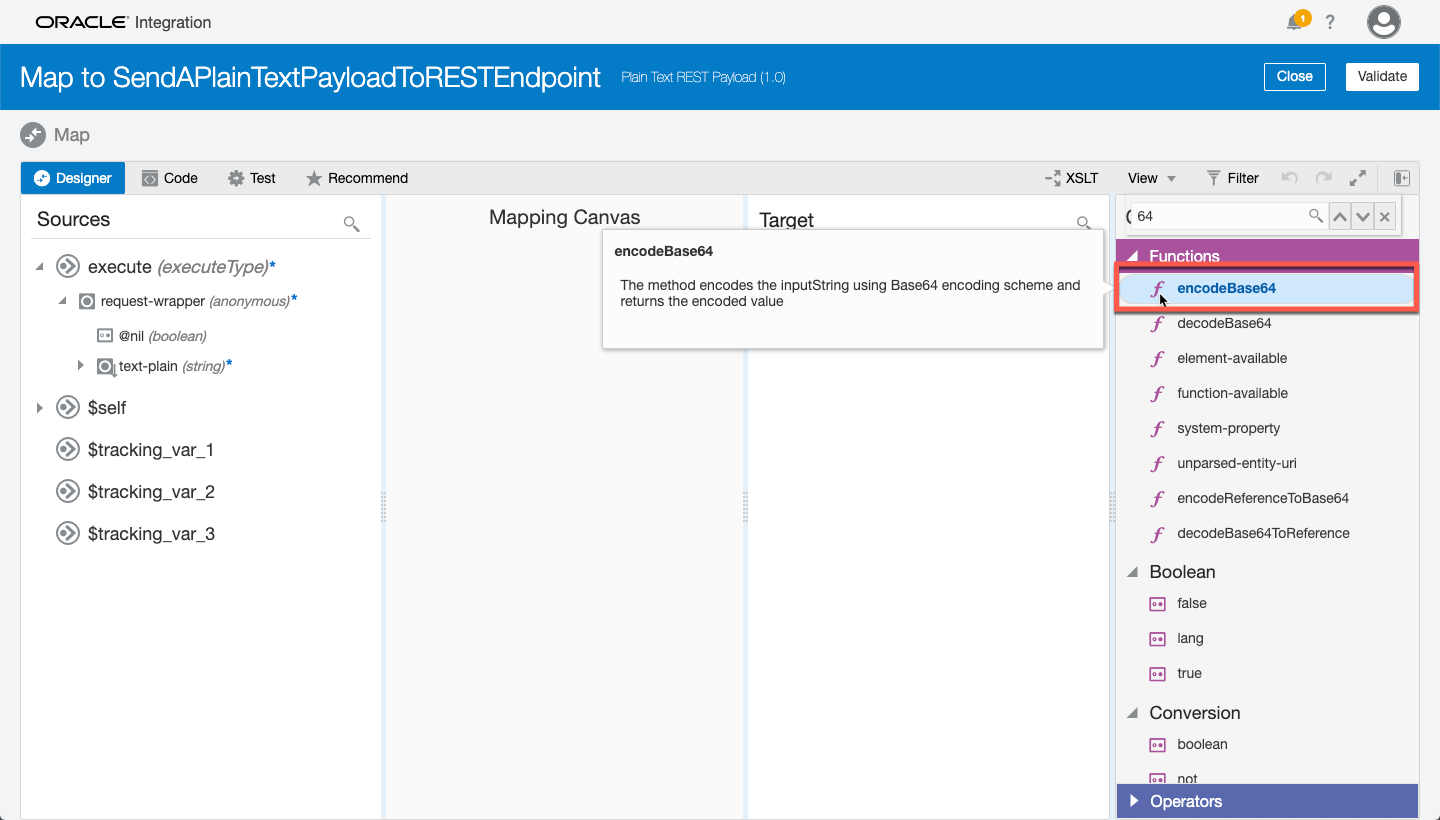Click the Validate button

1382,76
